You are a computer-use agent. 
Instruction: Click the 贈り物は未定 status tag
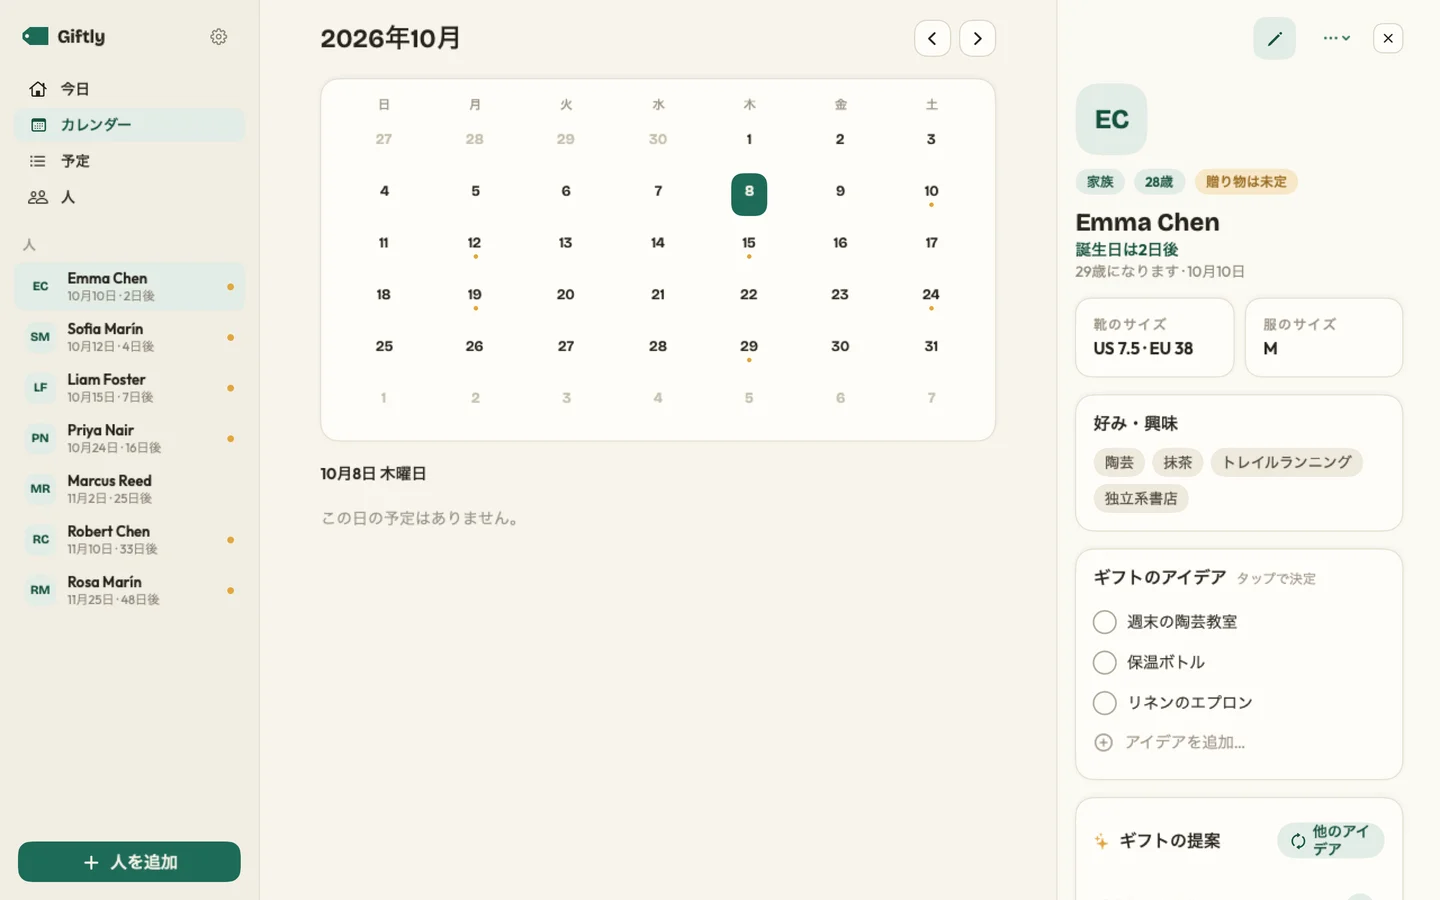click(1246, 182)
